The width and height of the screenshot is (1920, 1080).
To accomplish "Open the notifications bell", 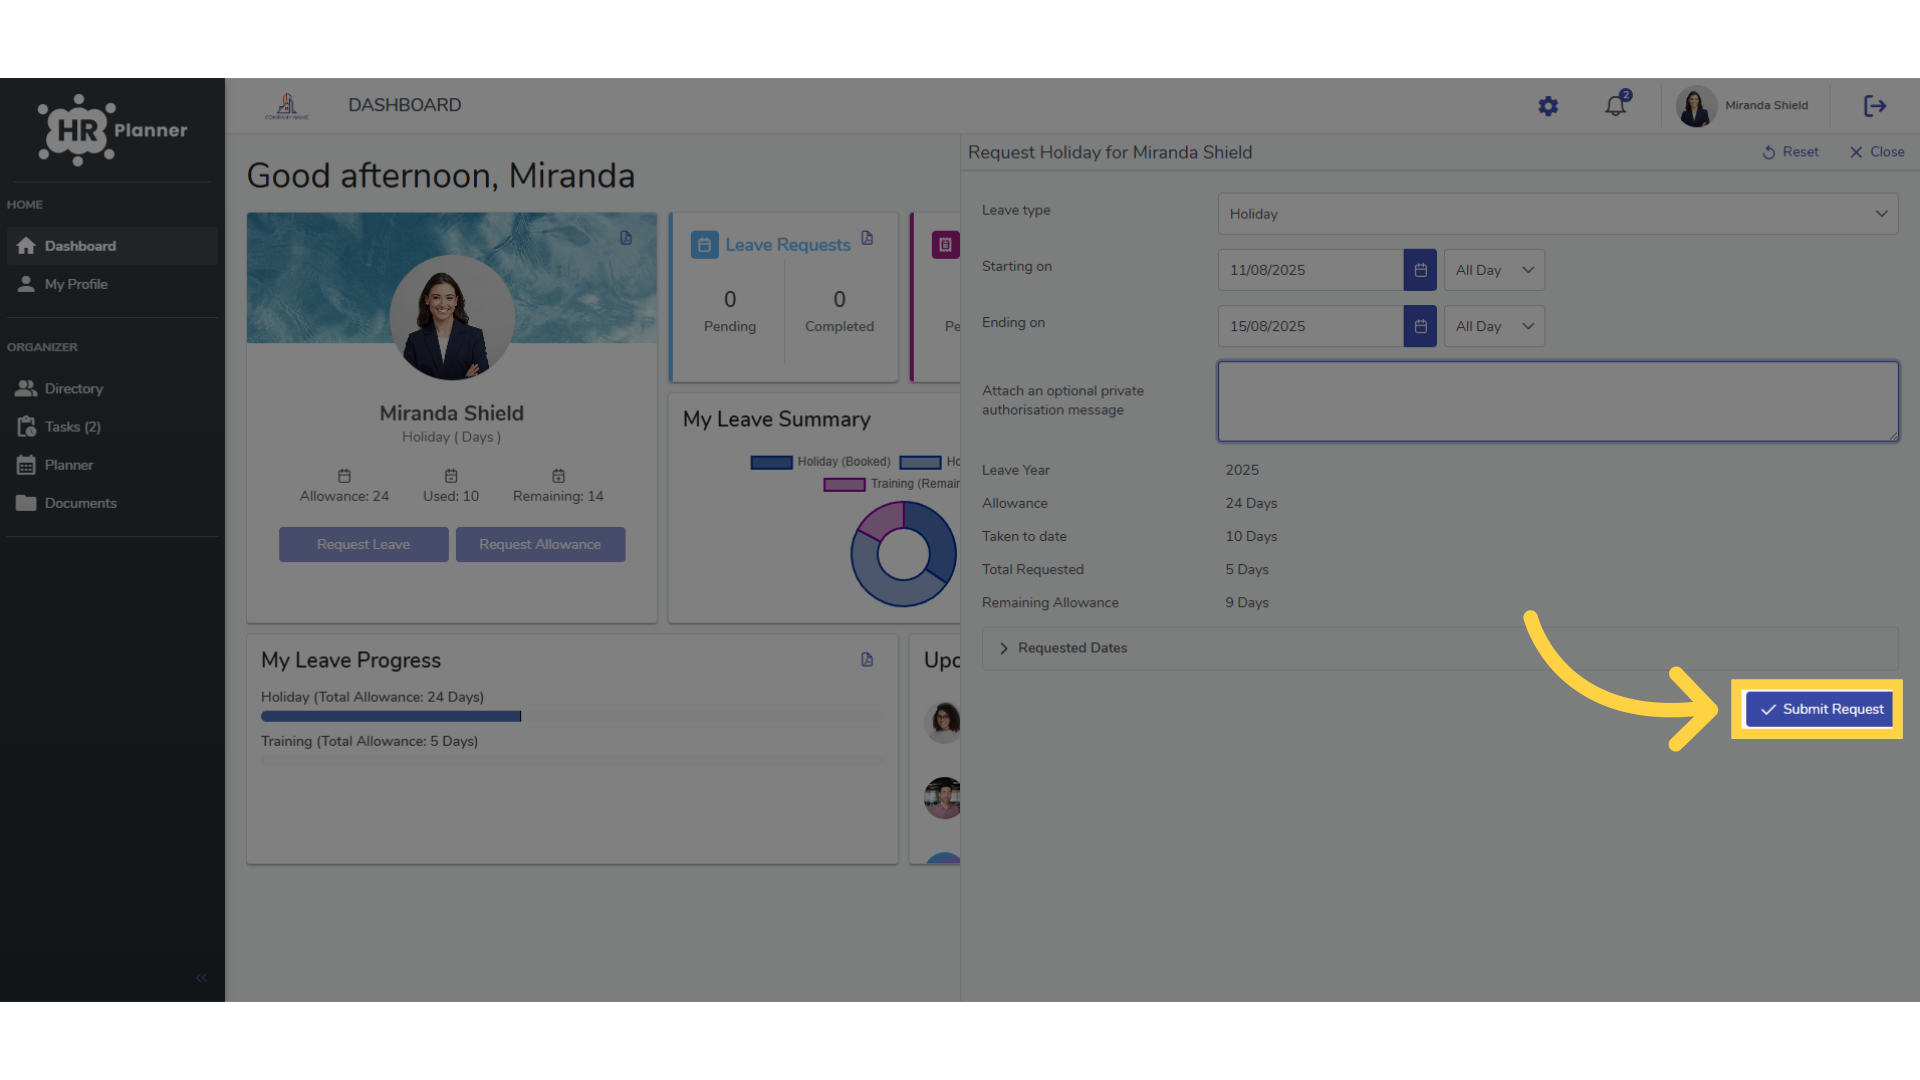I will coord(1616,105).
